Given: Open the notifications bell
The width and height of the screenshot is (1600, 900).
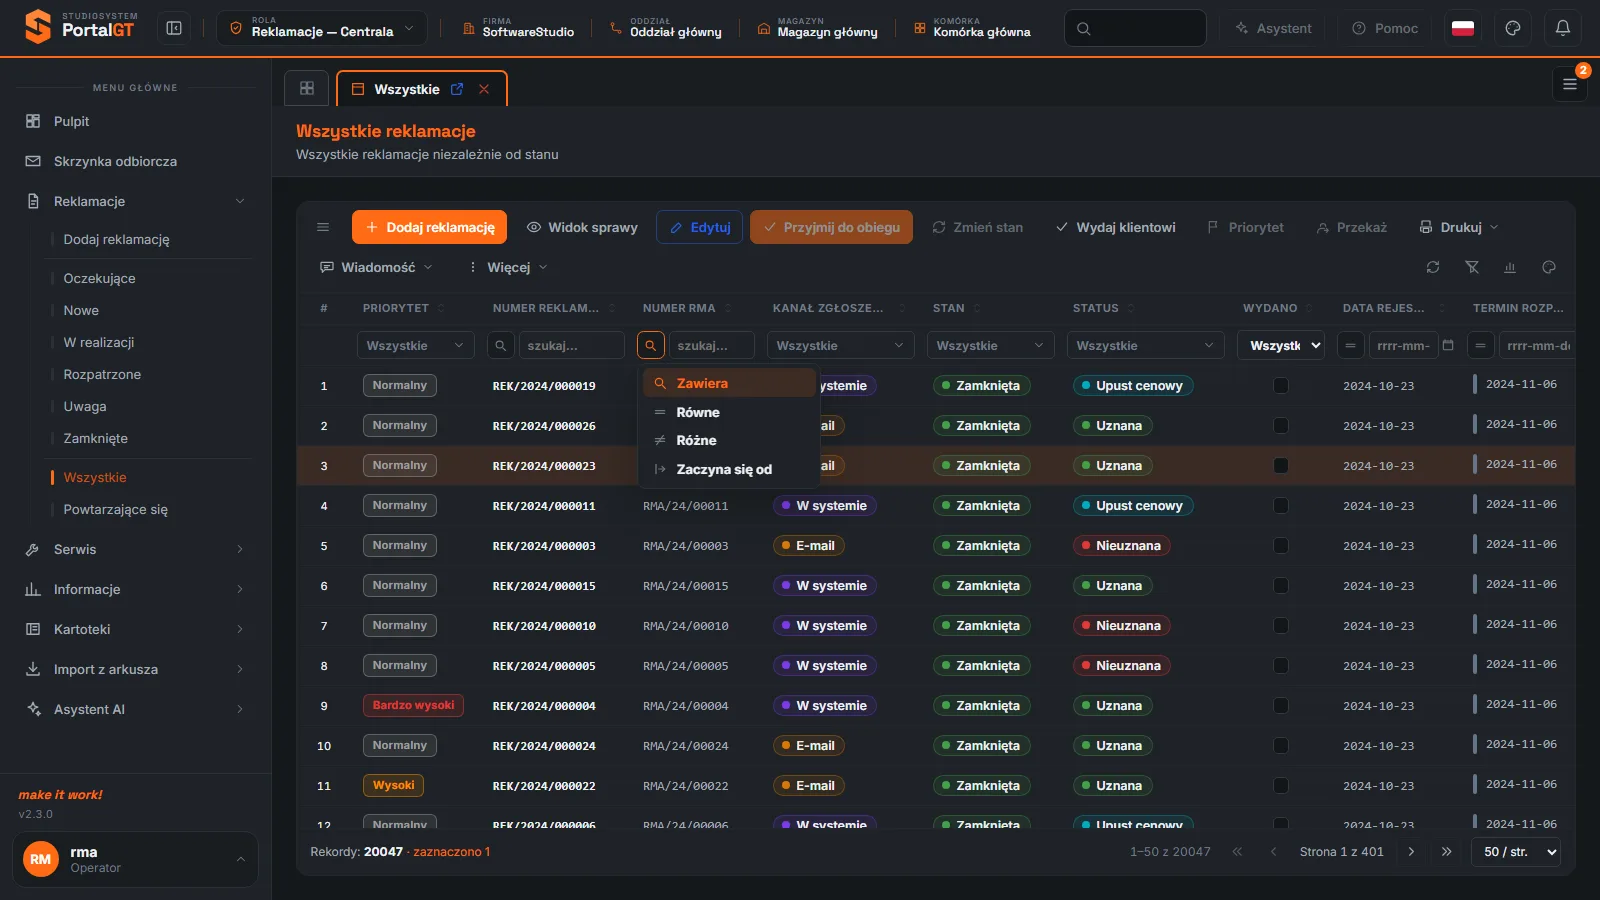Looking at the screenshot, I should point(1562,29).
